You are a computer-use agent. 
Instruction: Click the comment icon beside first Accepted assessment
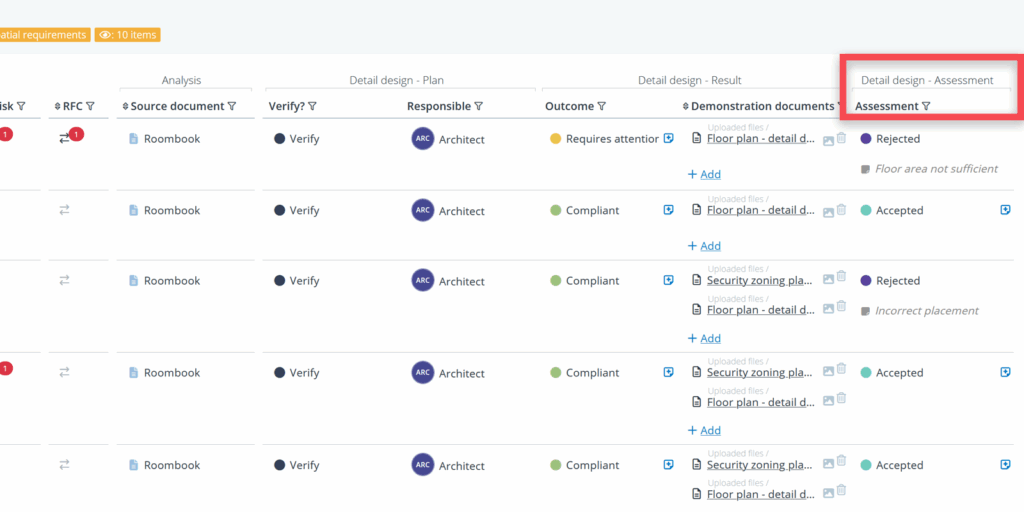tap(1005, 210)
